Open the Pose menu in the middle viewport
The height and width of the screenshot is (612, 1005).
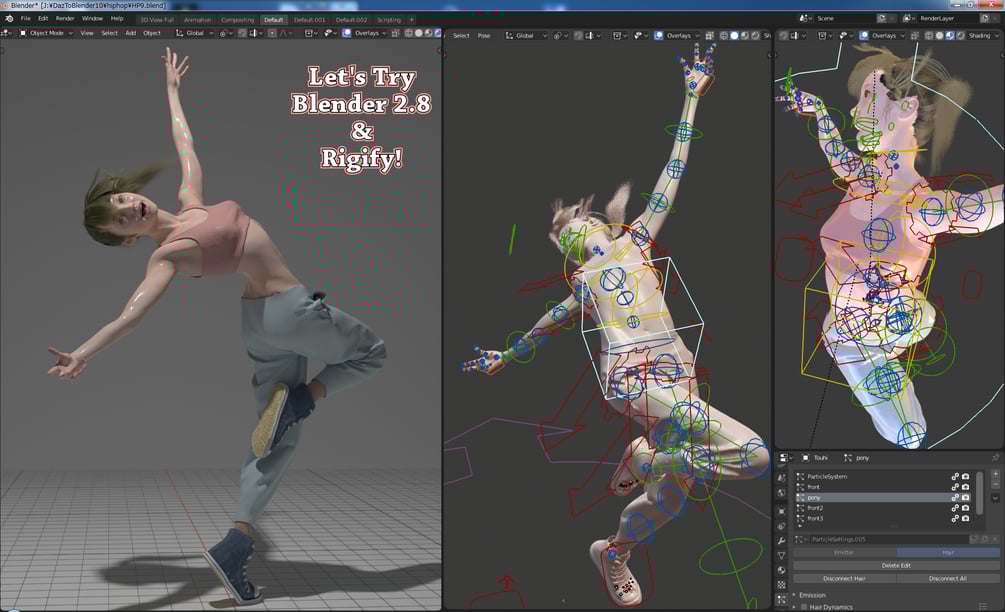point(484,36)
